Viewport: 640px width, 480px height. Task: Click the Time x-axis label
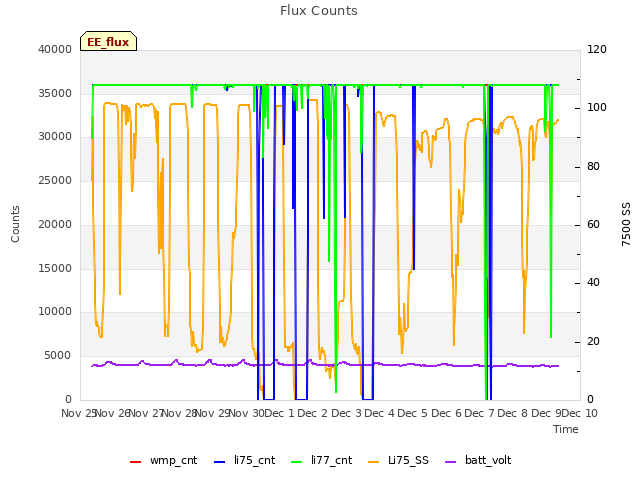[x=566, y=429]
